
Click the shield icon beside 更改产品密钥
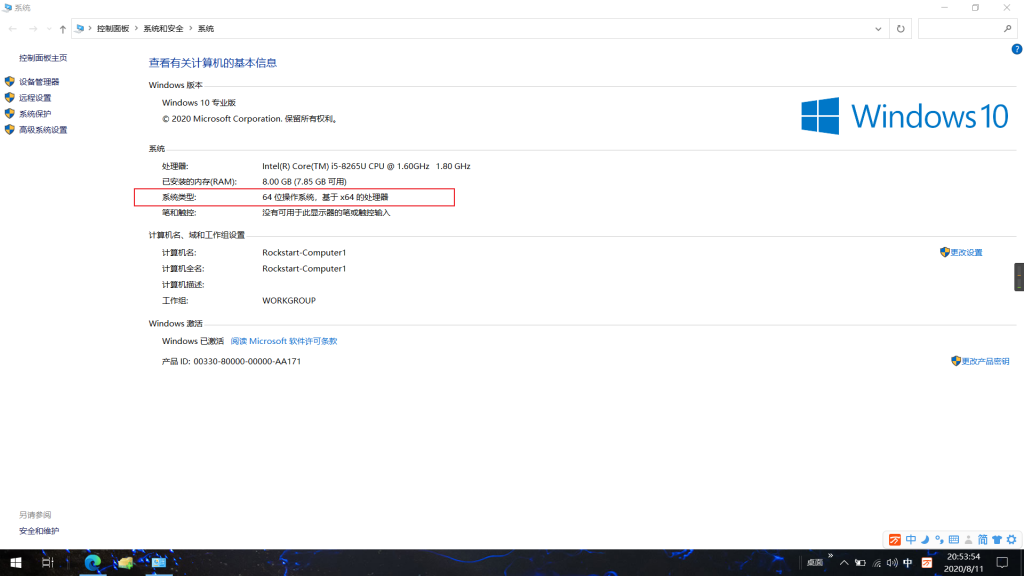tap(956, 360)
